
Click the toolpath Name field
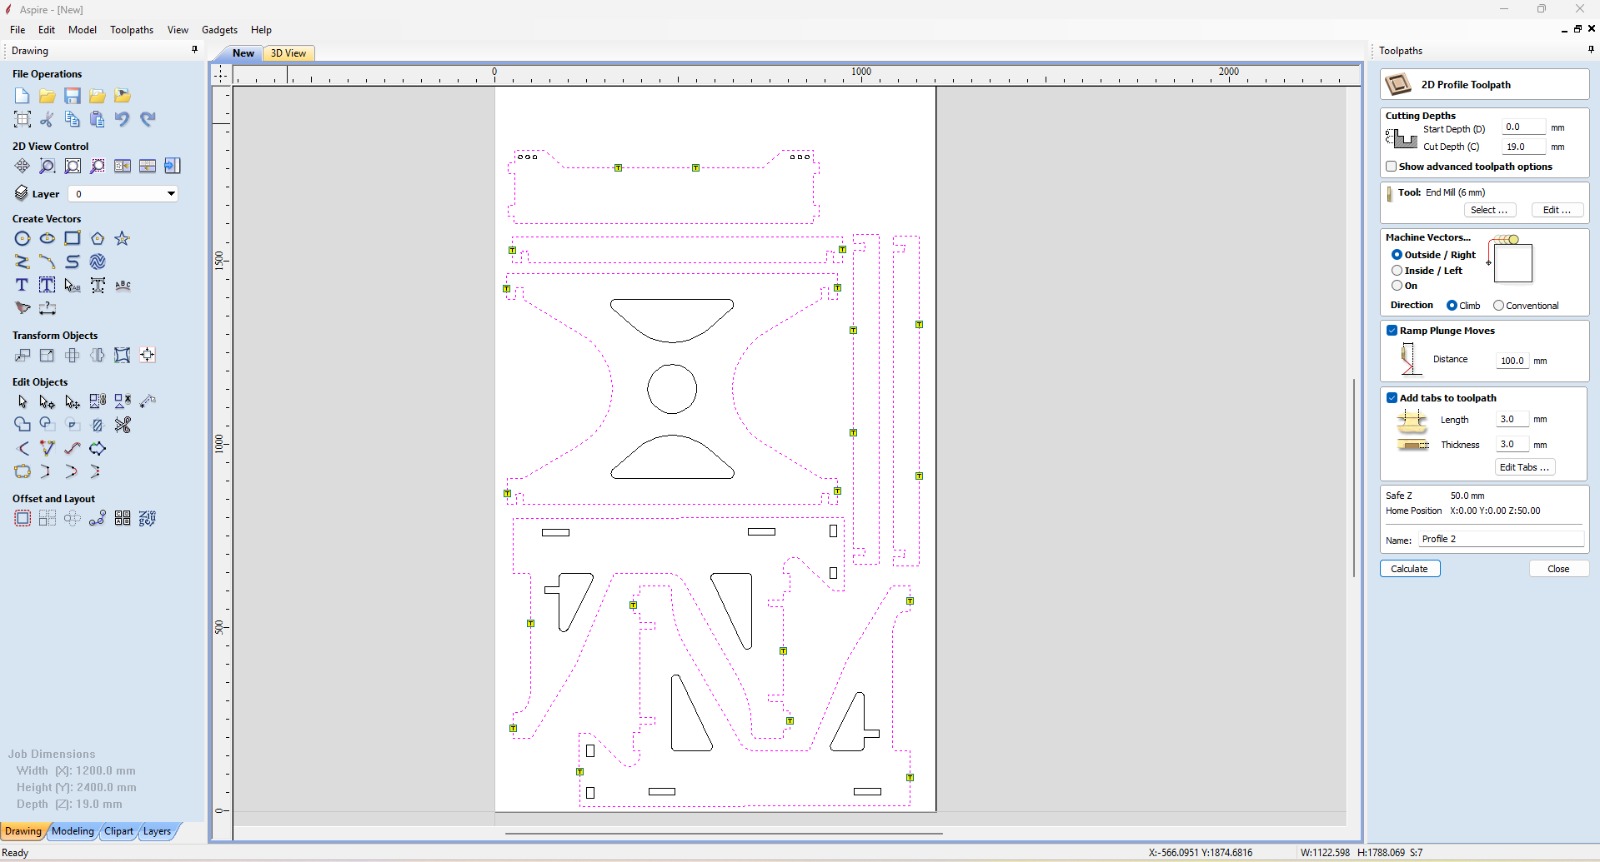[1501, 539]
